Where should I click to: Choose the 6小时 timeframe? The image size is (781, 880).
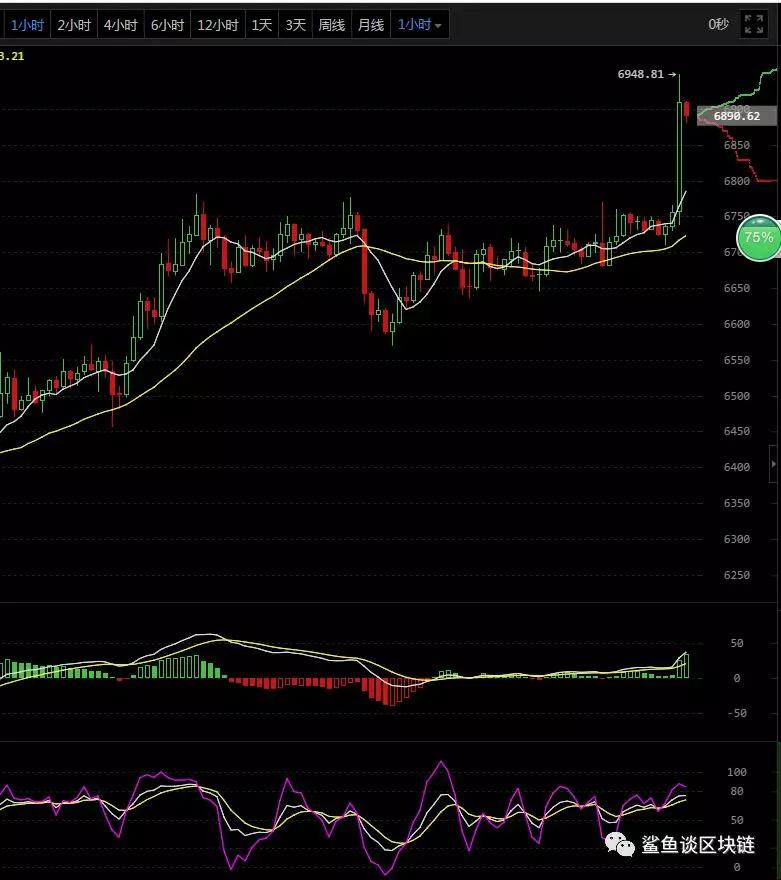tap(167, 25)
